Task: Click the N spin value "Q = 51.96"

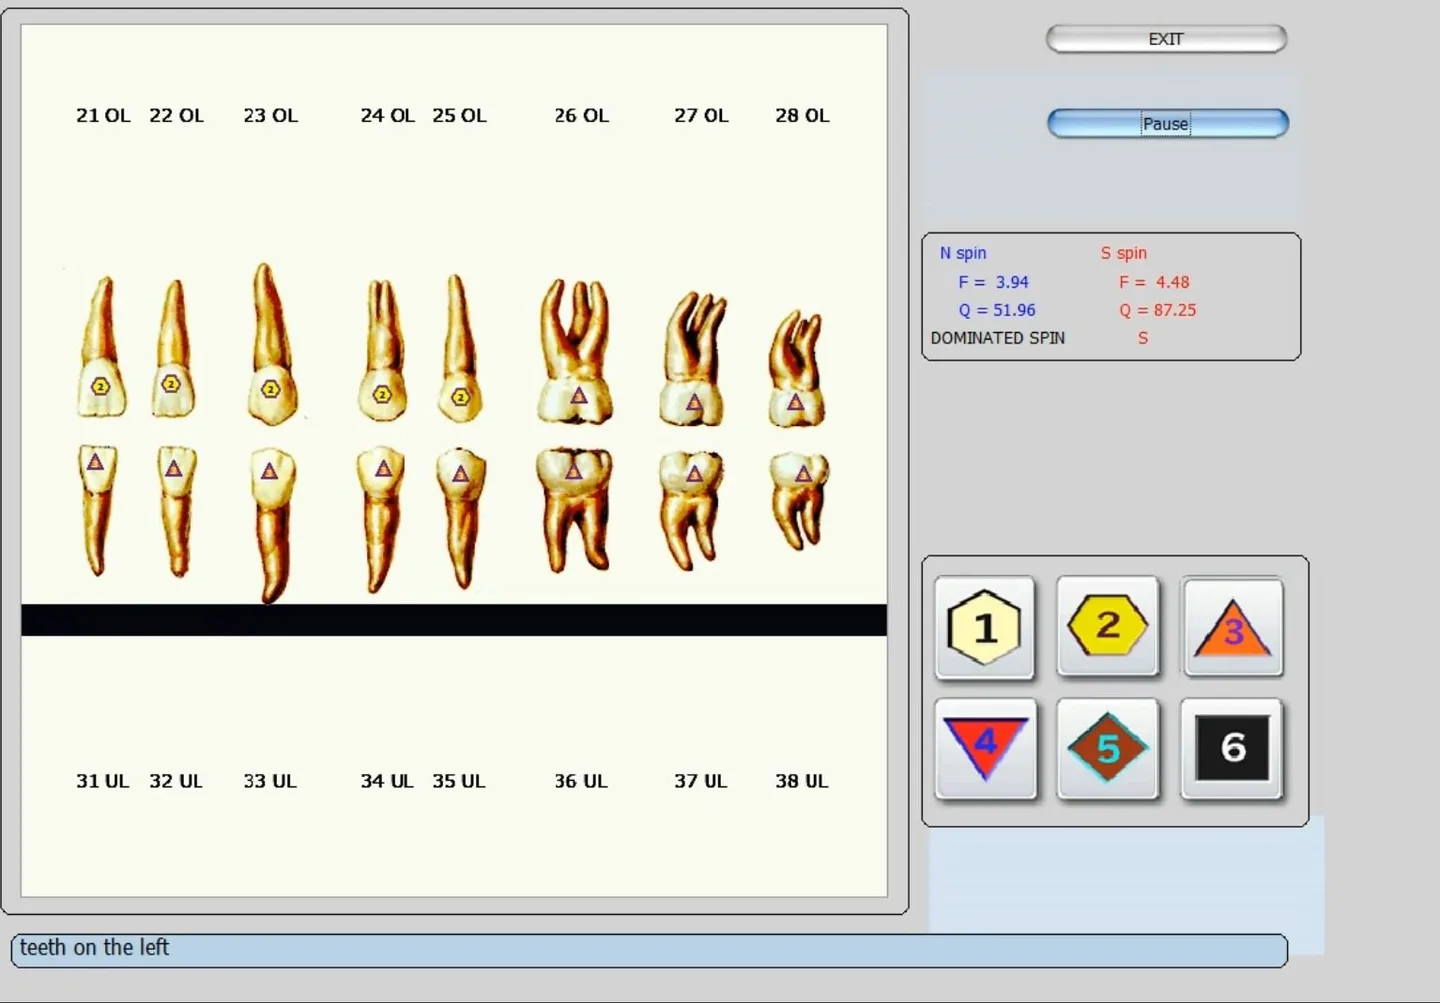Action: click(997, 310)
